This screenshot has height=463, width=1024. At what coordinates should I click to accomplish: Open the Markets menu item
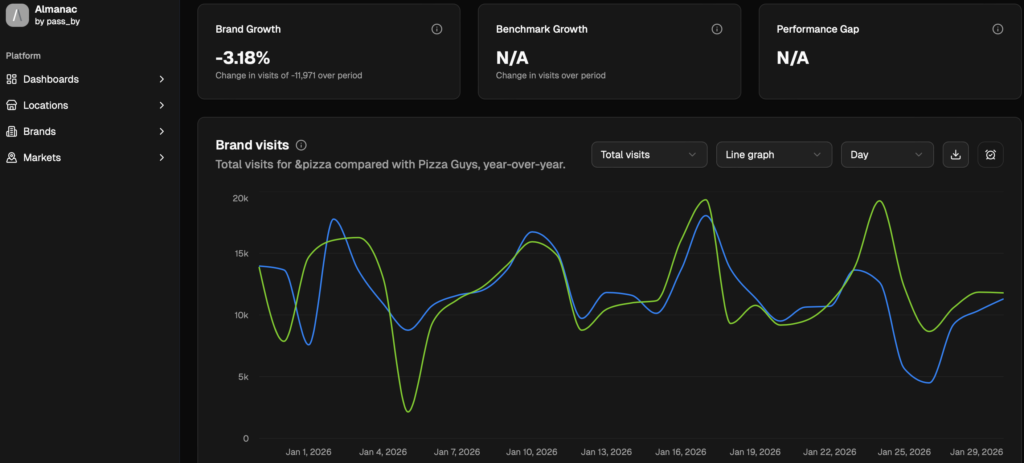pyautogui.click(x=42, y=157)
